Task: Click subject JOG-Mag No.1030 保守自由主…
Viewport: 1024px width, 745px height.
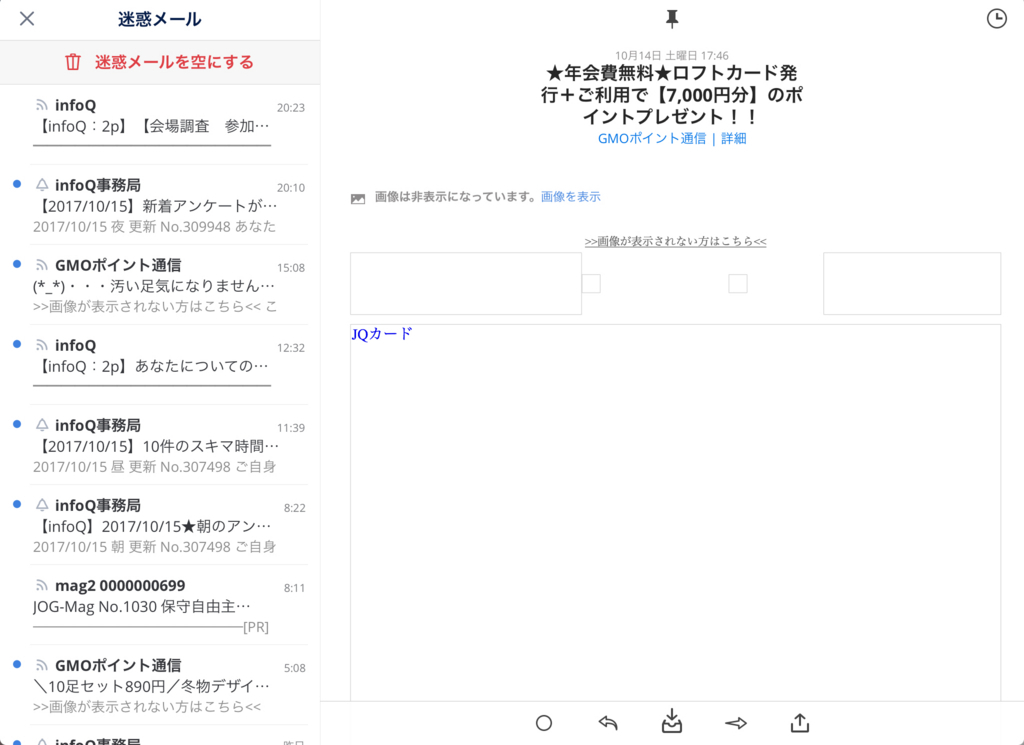Action: click(142, 607)
